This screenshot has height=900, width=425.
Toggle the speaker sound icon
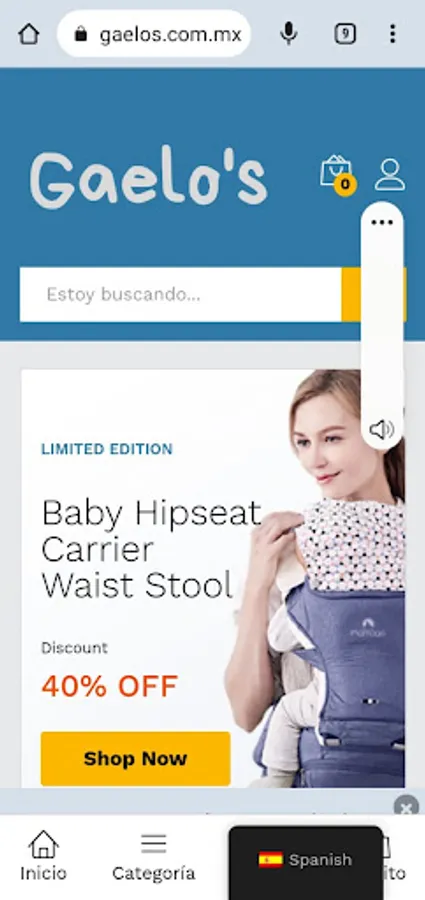(381, 429)
